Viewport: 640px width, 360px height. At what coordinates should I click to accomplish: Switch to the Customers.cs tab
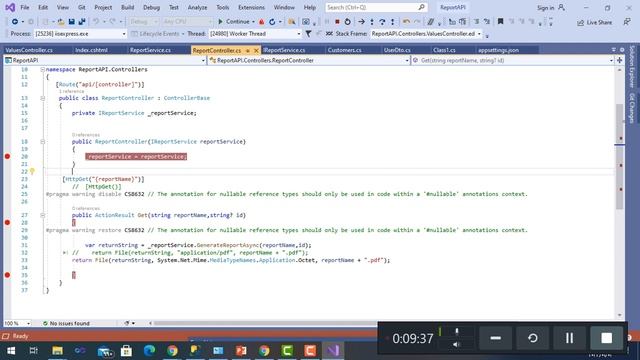[x=344, y=50]
